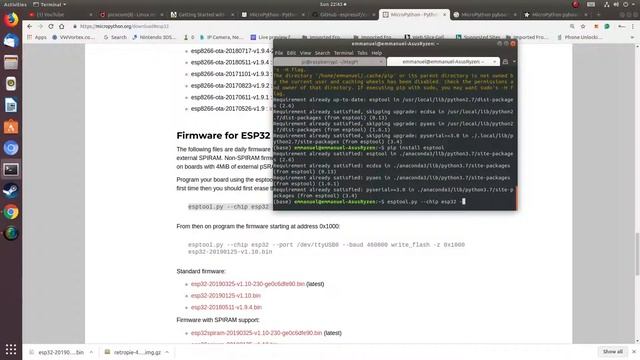The height and width of the screenshot is (360, 640).
Task: Show the applications grid
Action: tap(11, 349)
